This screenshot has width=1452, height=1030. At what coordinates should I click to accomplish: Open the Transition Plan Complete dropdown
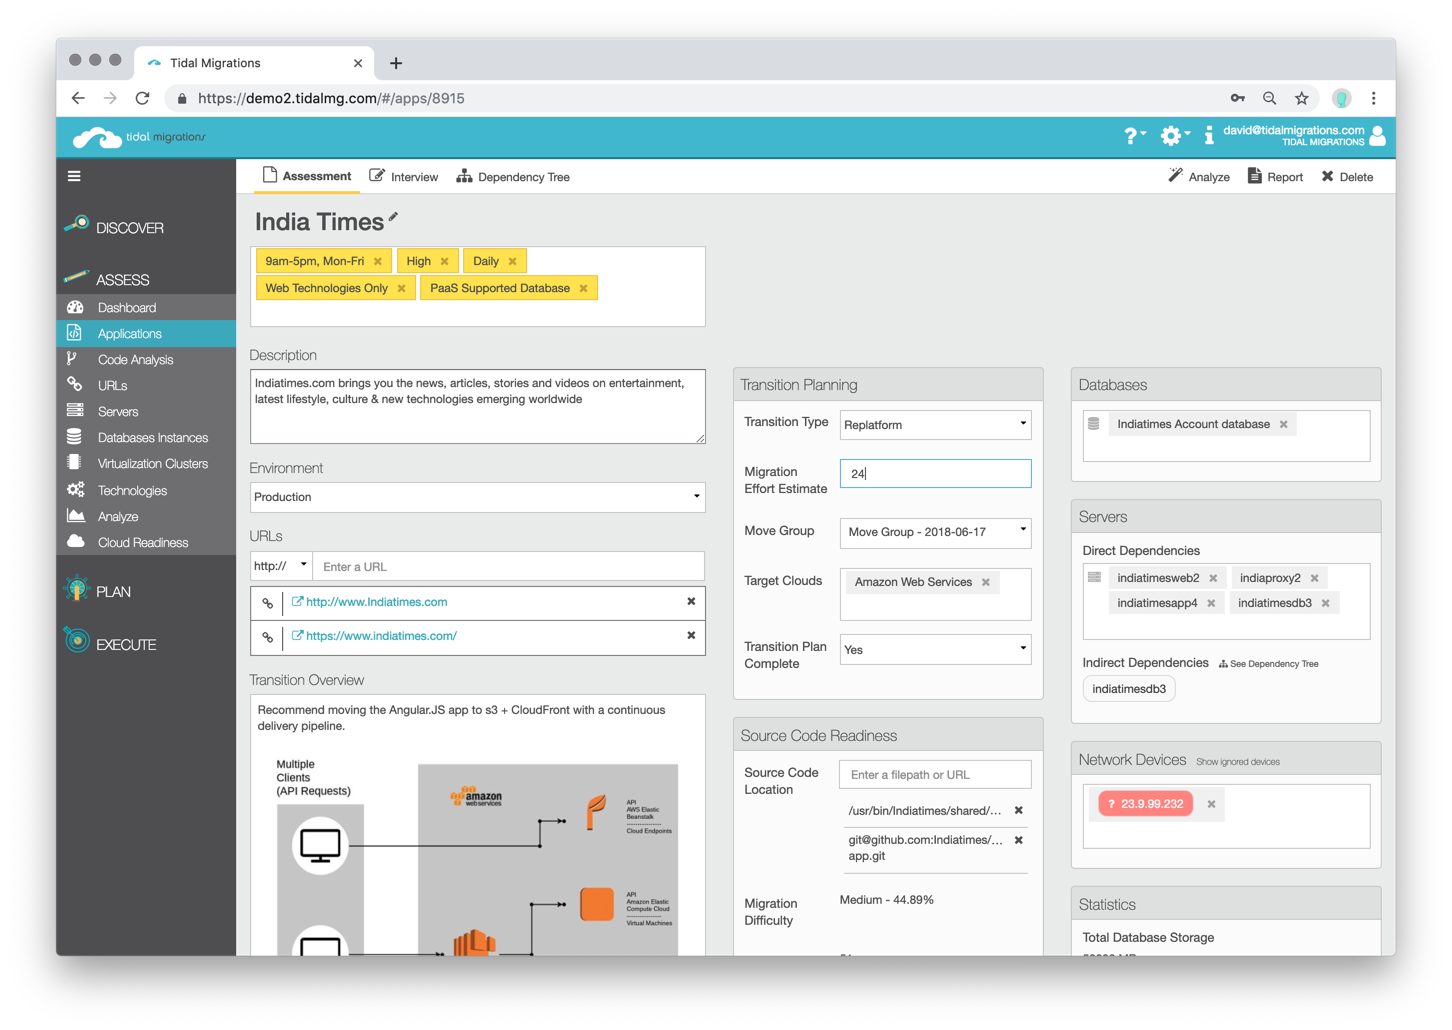point(935,650)
